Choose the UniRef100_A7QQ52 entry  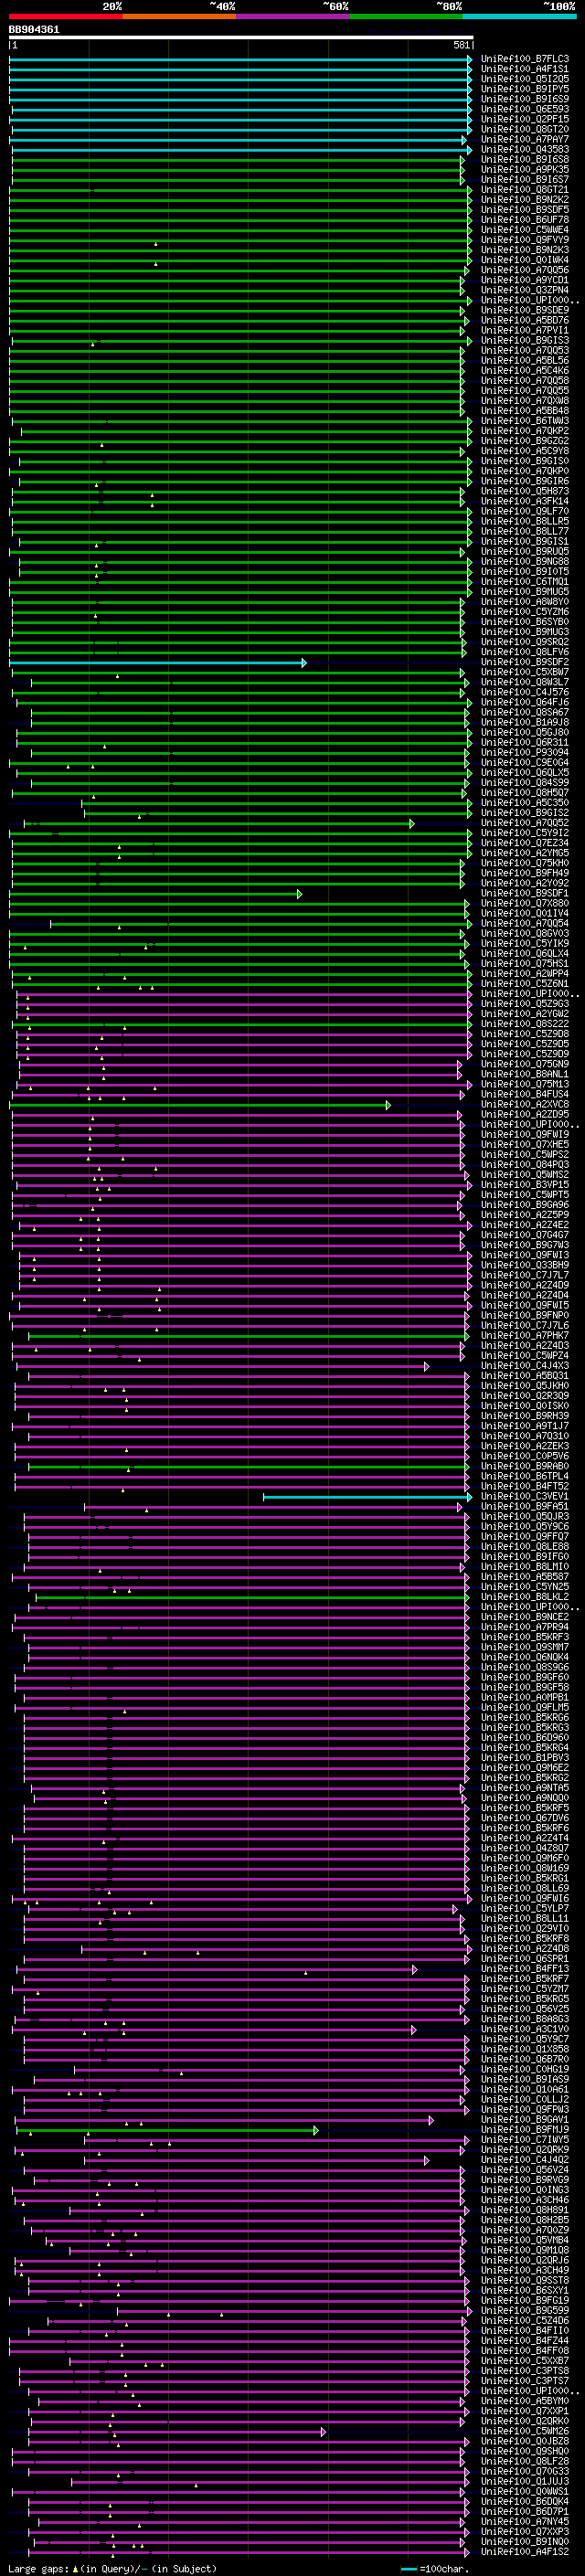pos(525,823)
